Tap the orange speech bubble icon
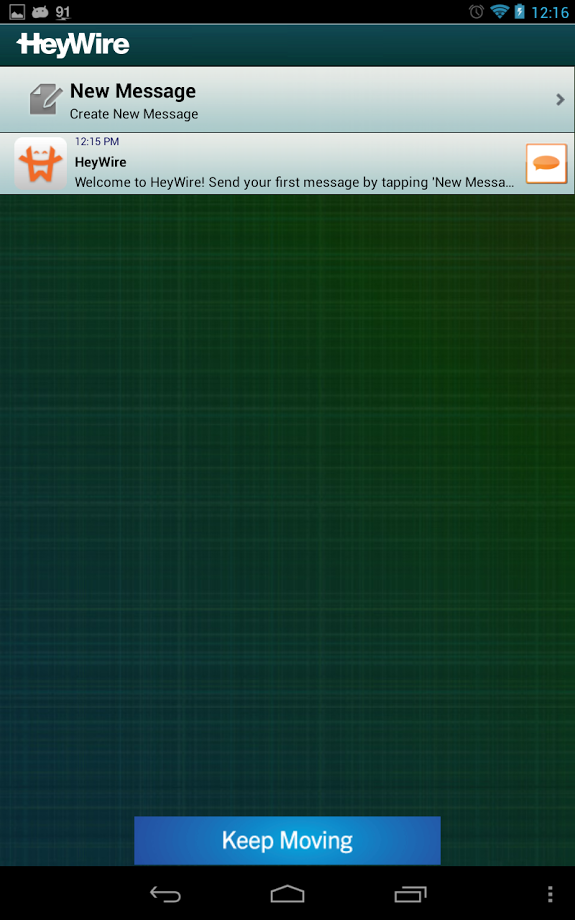This screenshot has height=920, width=575. click(x=546, y=164)
